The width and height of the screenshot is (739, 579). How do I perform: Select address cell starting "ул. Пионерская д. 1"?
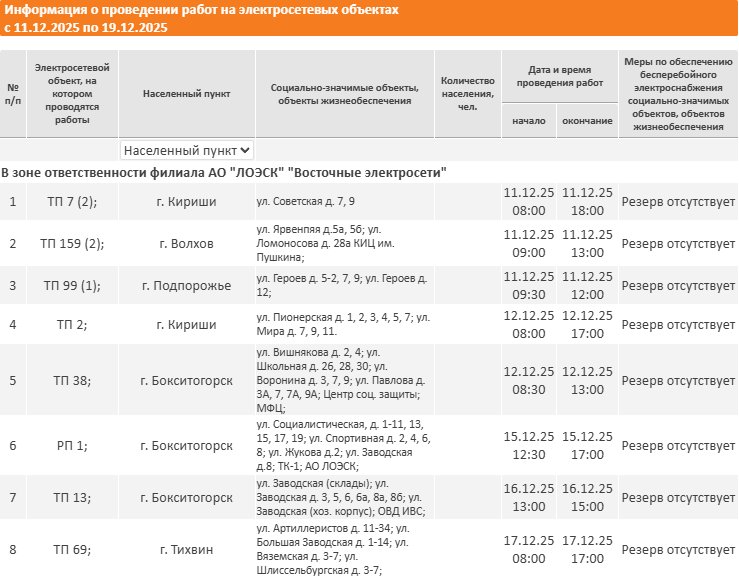click(x=345, y=325)
